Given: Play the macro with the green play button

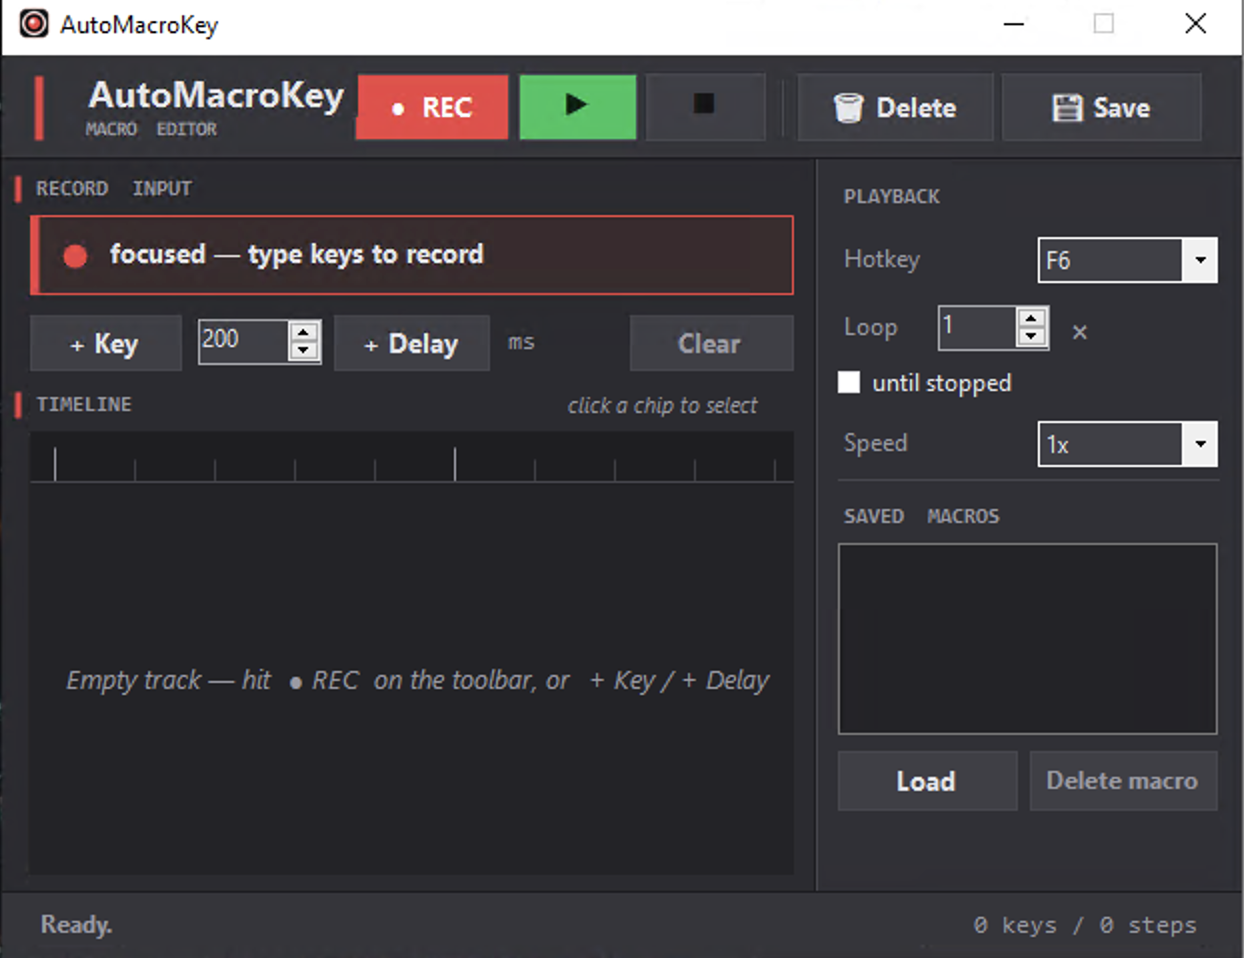Looking at the screenshot, I should click(x=577, y=107).
